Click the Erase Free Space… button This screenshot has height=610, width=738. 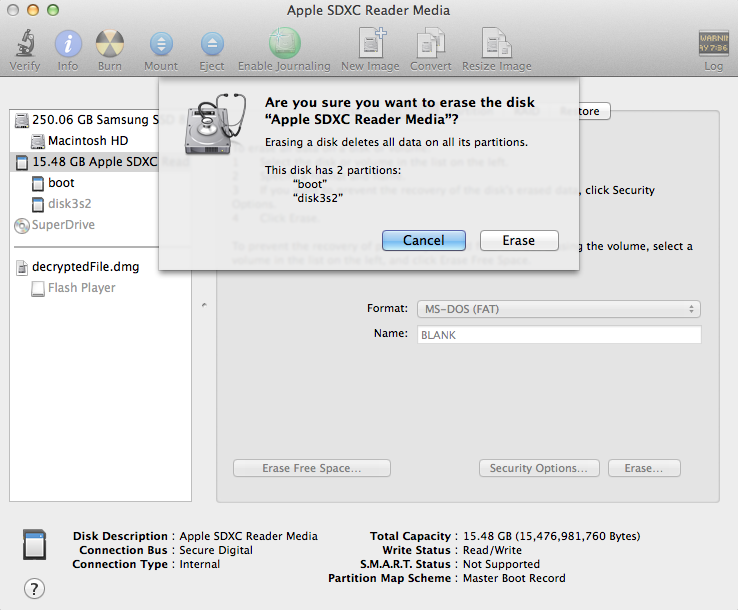tap(312, 468)
